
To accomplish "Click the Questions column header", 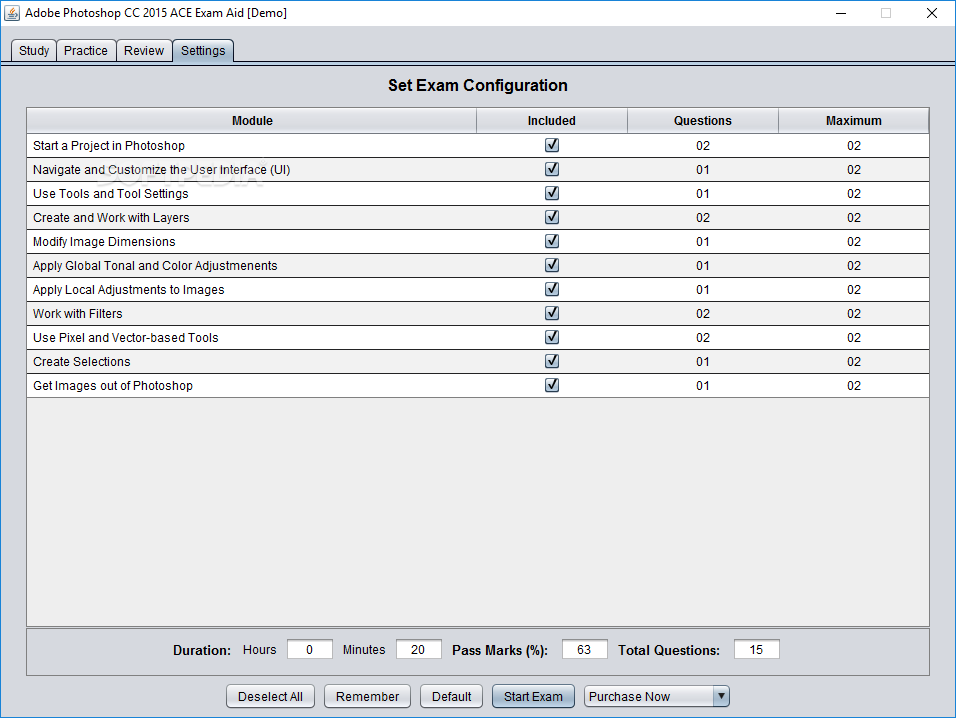I will (x=702, y=121).
